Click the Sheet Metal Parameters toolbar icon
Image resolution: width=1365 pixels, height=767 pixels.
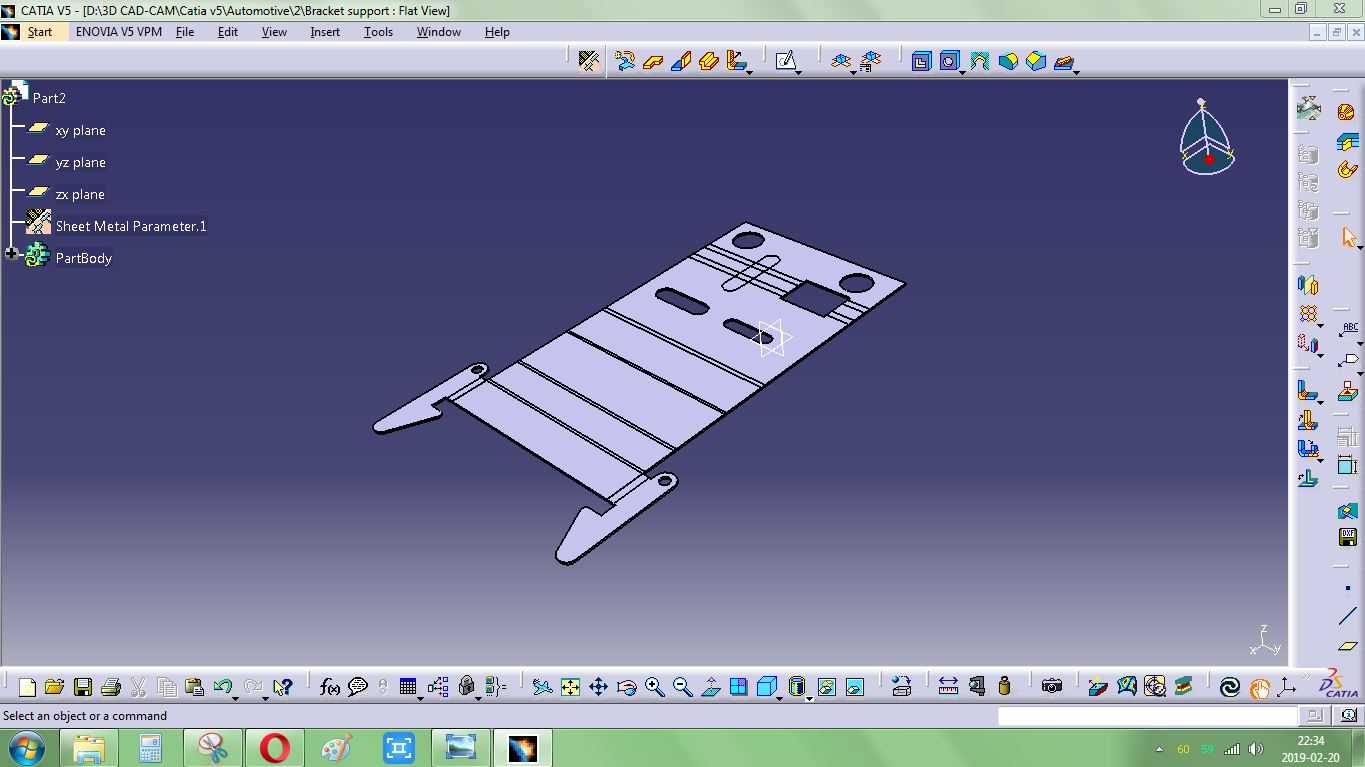click(589, 61)
